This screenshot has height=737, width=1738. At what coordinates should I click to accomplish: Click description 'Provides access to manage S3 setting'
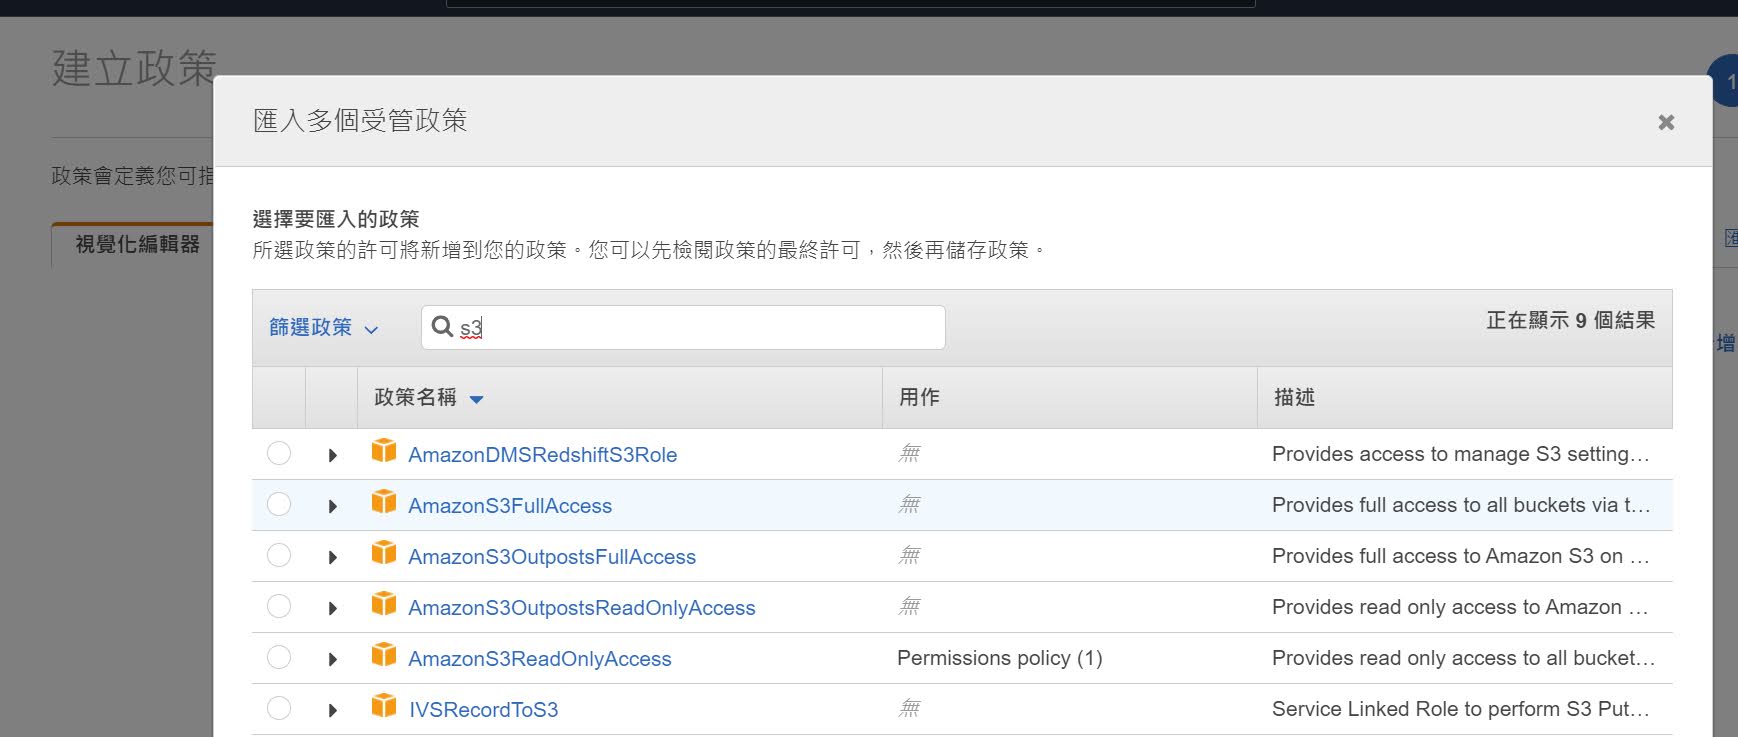click(x=1461, y=454)
